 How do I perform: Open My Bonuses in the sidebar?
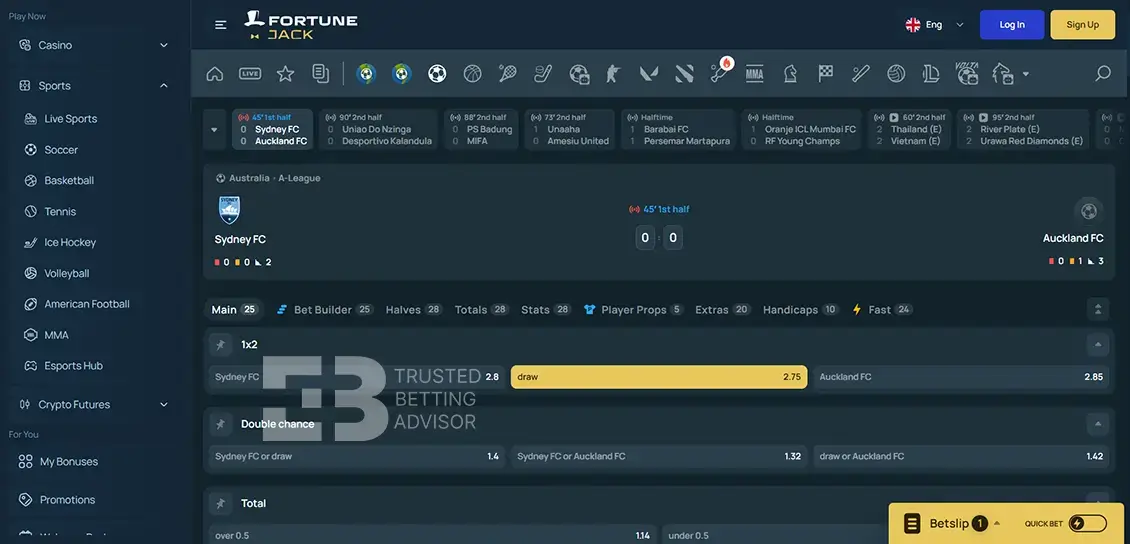[x=68, y=462]
